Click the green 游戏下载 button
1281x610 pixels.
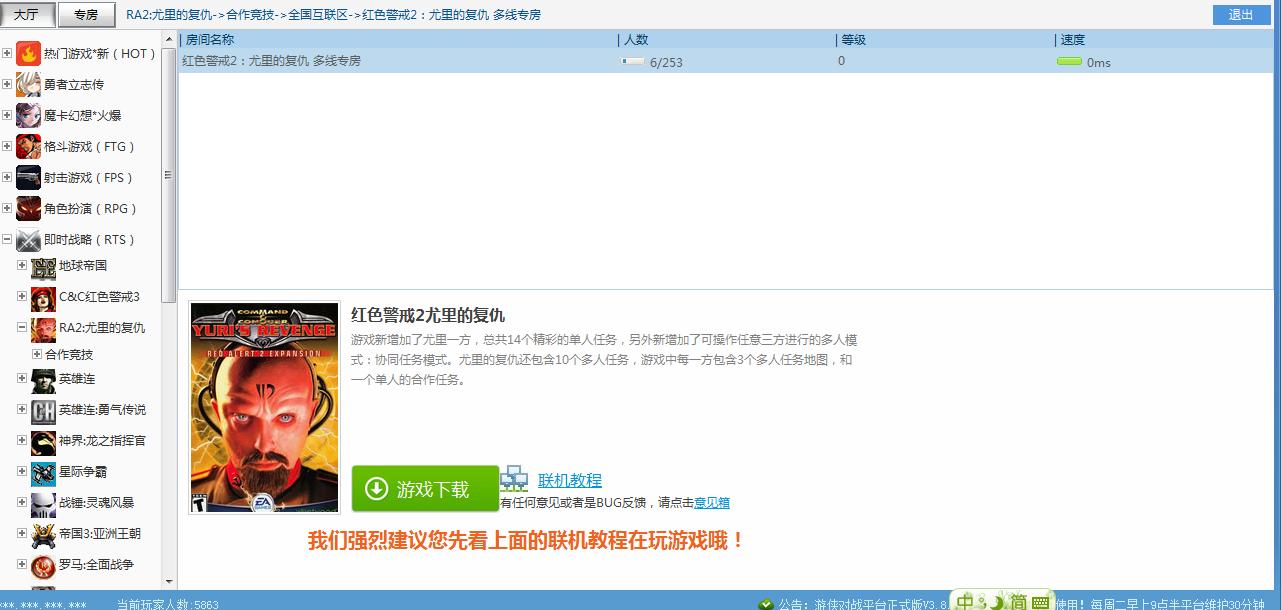point(425,489)
